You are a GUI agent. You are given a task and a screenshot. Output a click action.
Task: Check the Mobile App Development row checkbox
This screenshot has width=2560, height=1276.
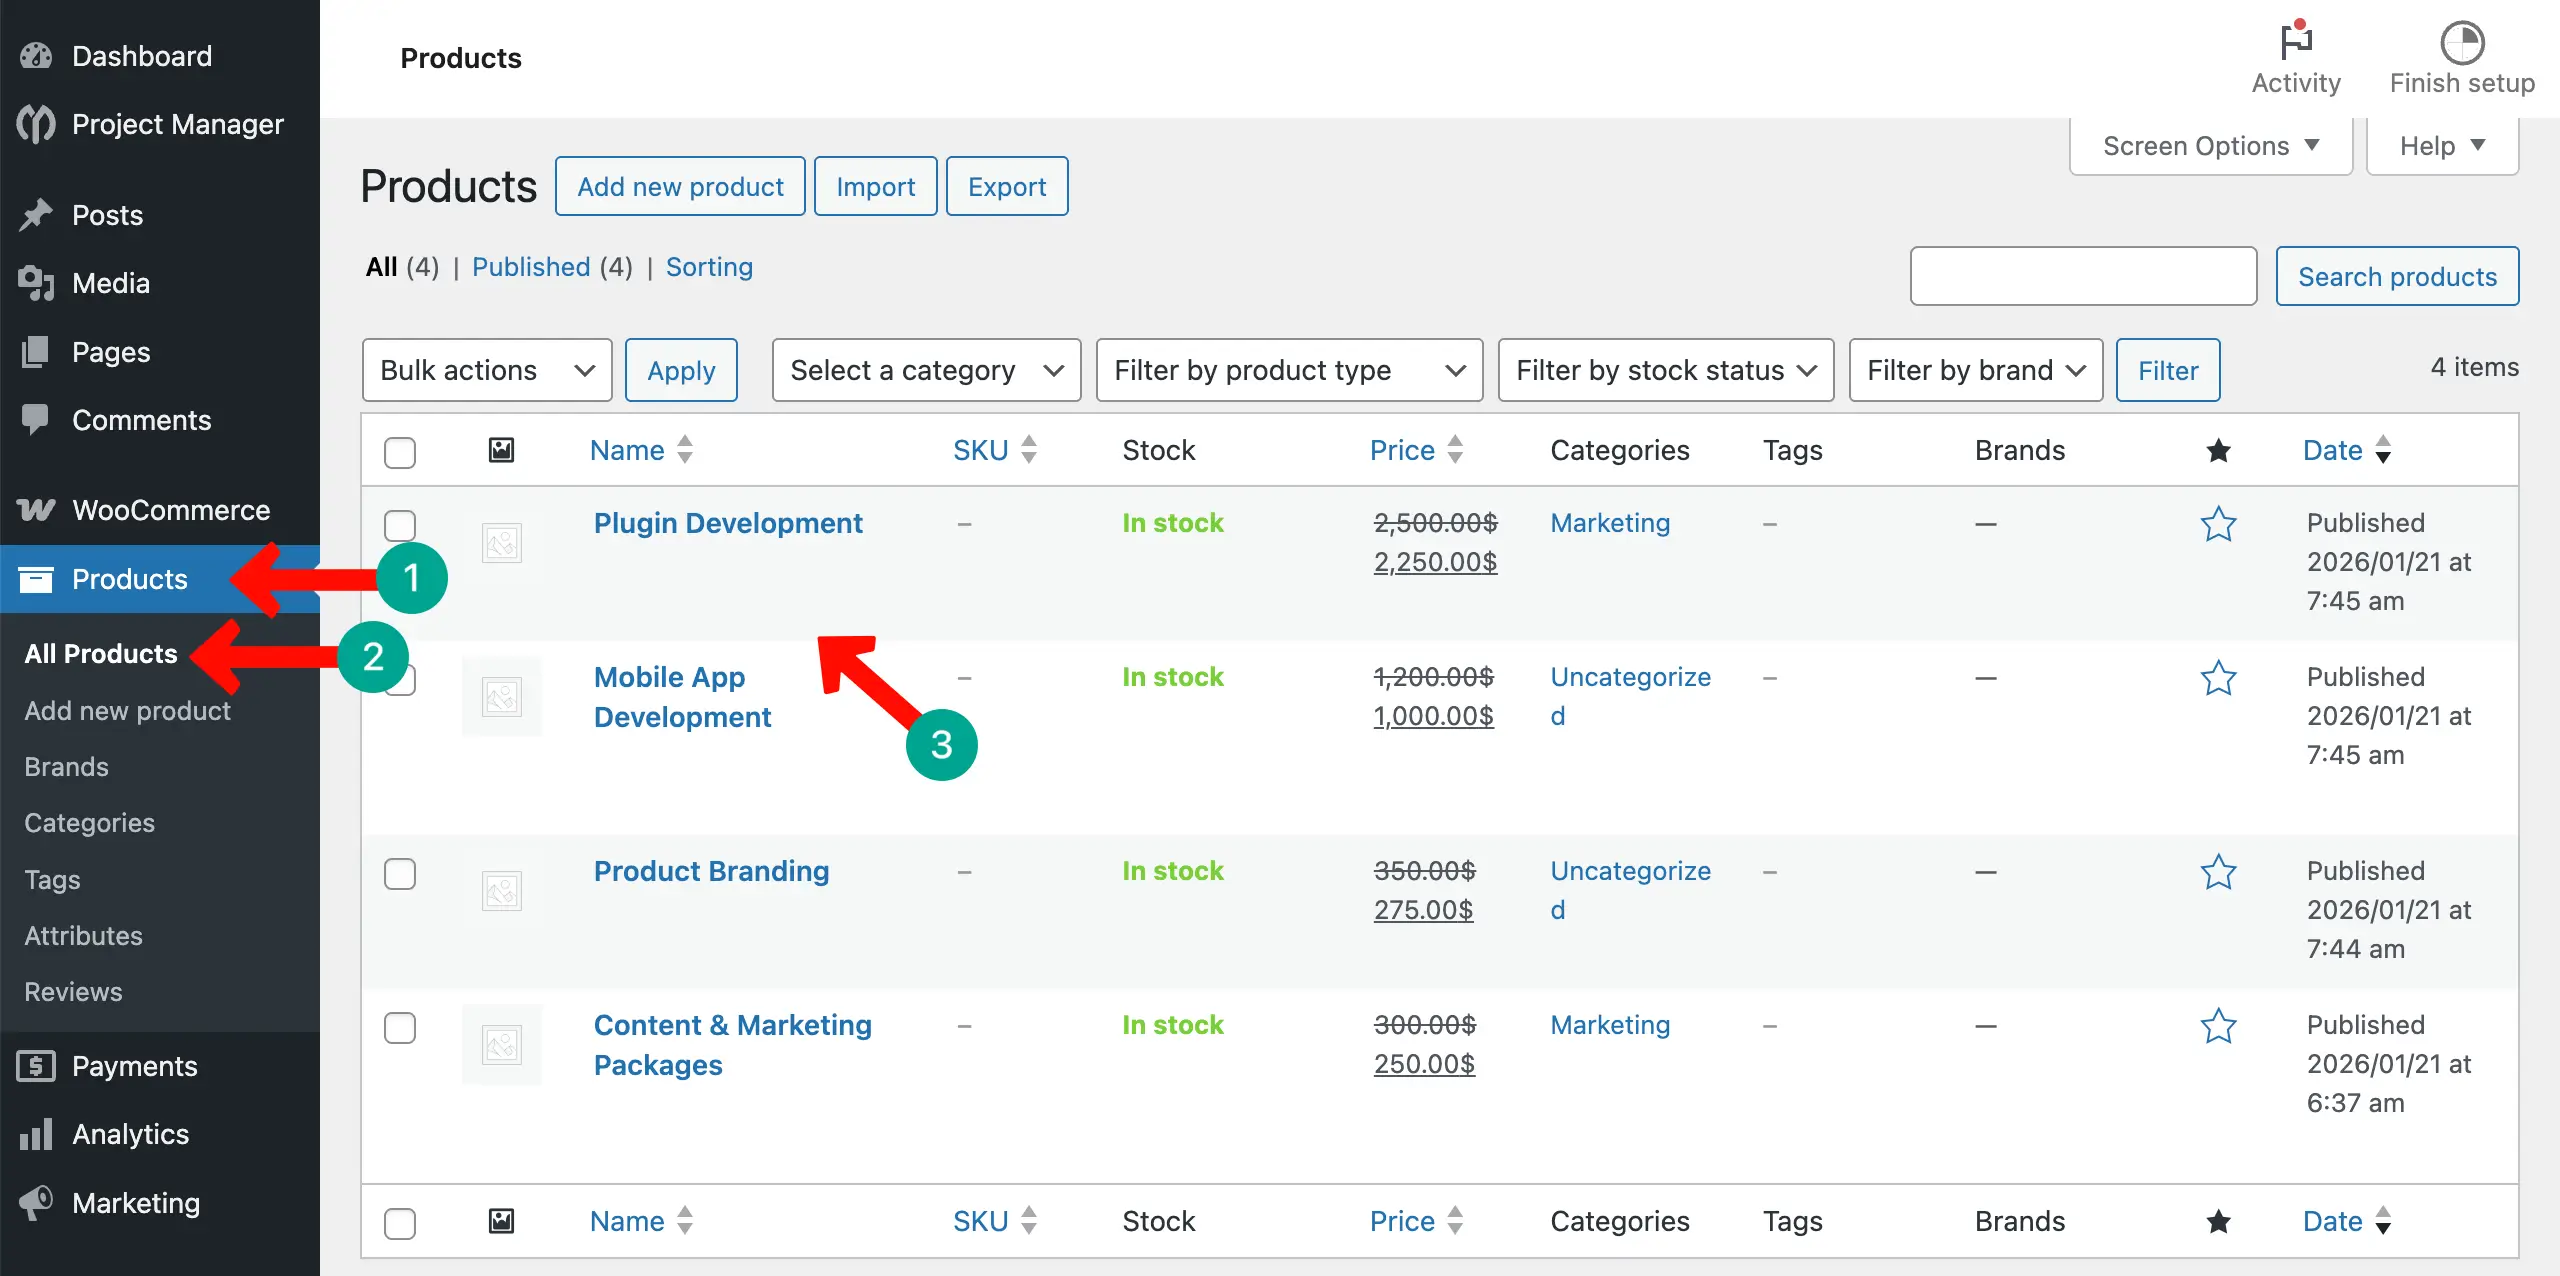[400, 679]
